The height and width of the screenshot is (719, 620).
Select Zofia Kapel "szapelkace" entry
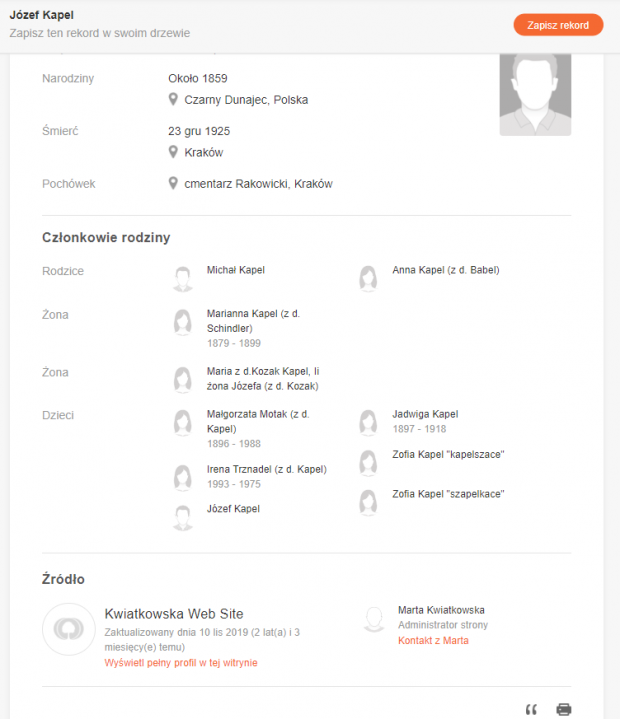pos(448,493)
